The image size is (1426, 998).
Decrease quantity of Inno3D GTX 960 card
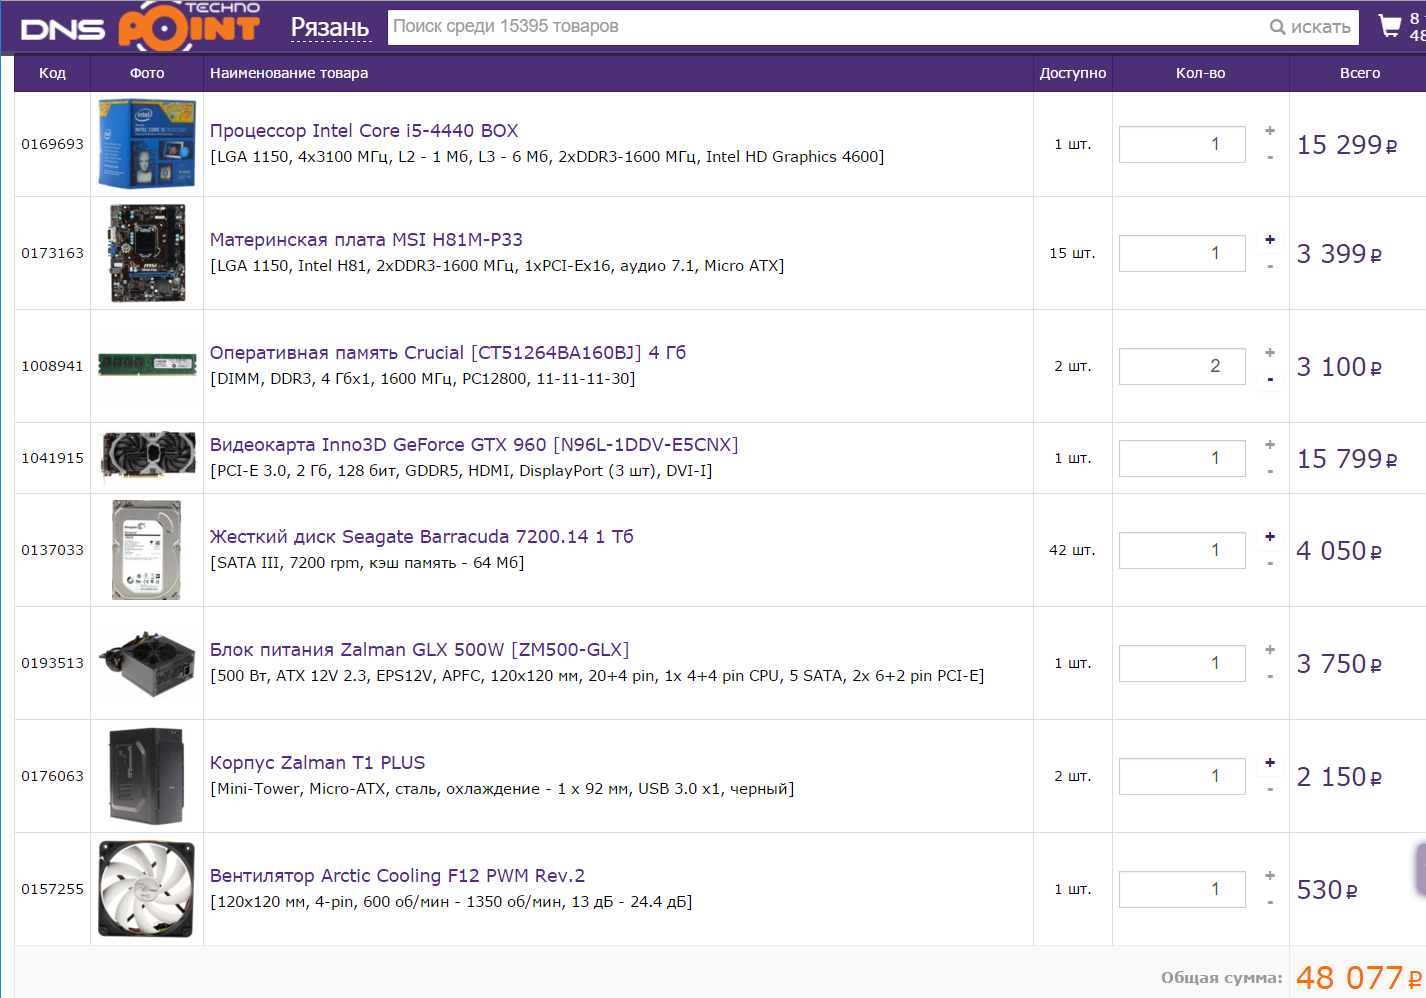pos(1270,472)
